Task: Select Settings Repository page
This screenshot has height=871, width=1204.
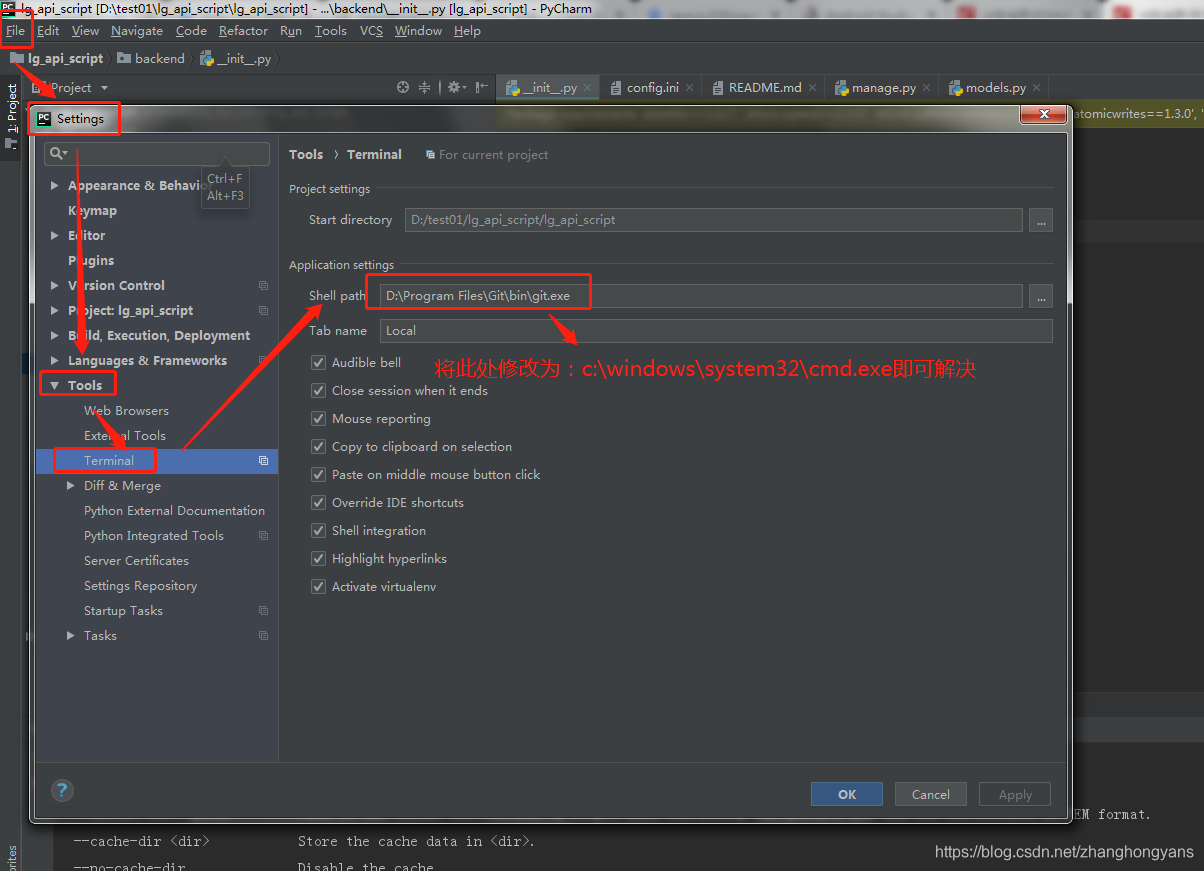Action: (140, 586)
